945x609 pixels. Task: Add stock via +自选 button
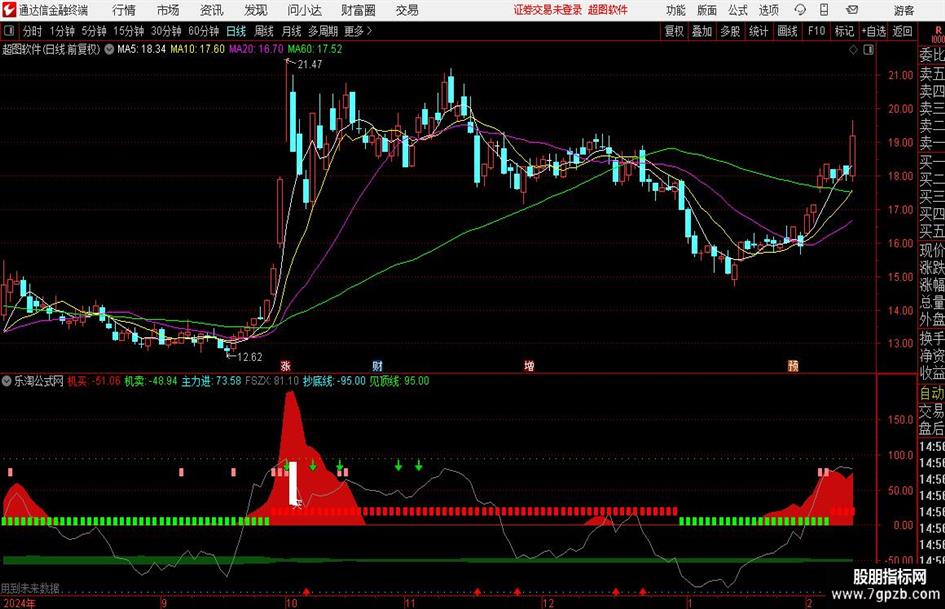pos(873,31)
